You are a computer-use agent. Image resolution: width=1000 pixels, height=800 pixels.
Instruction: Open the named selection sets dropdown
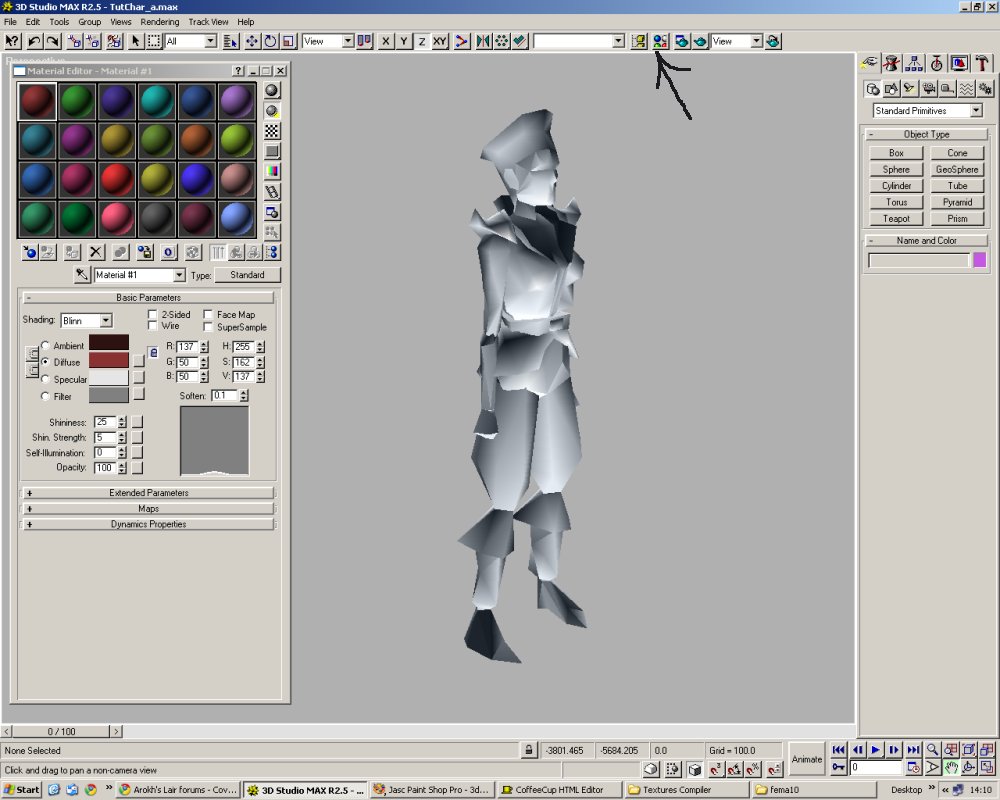[x=618, y=41]
